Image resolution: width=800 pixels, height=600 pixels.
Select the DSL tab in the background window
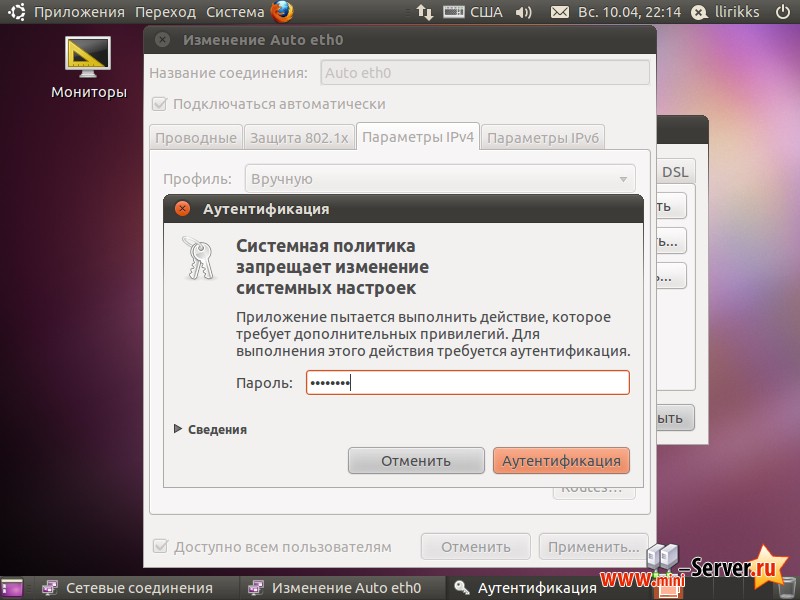(675, 171)
